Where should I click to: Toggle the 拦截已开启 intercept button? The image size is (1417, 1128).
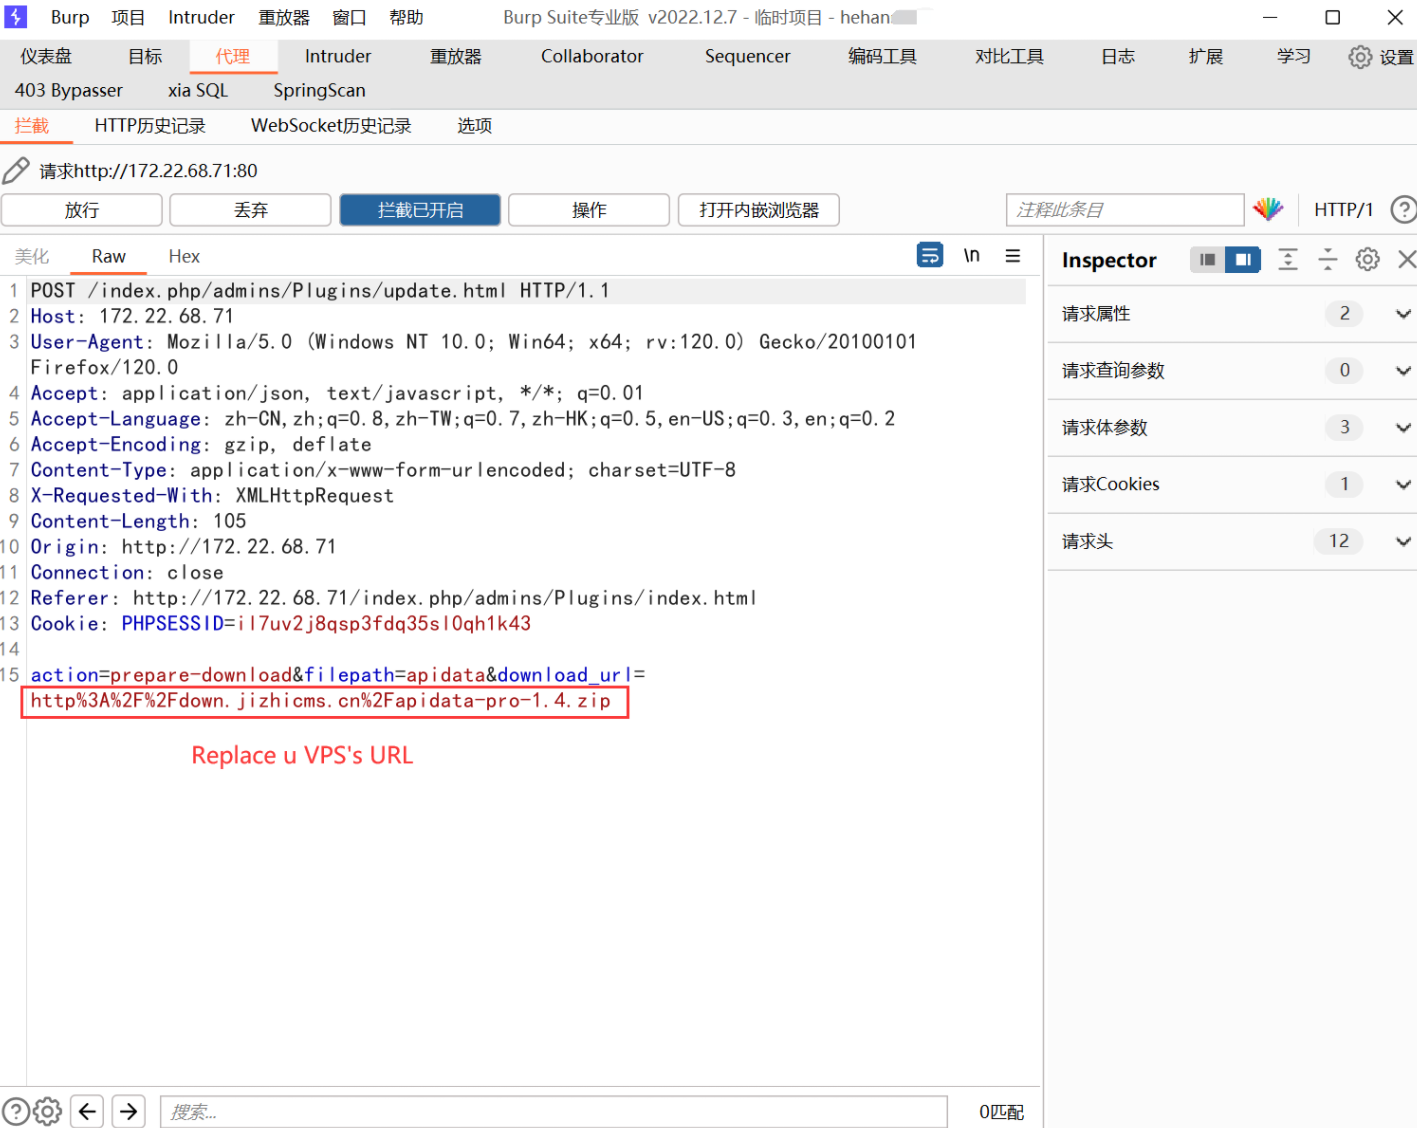(x=420, y=210)
